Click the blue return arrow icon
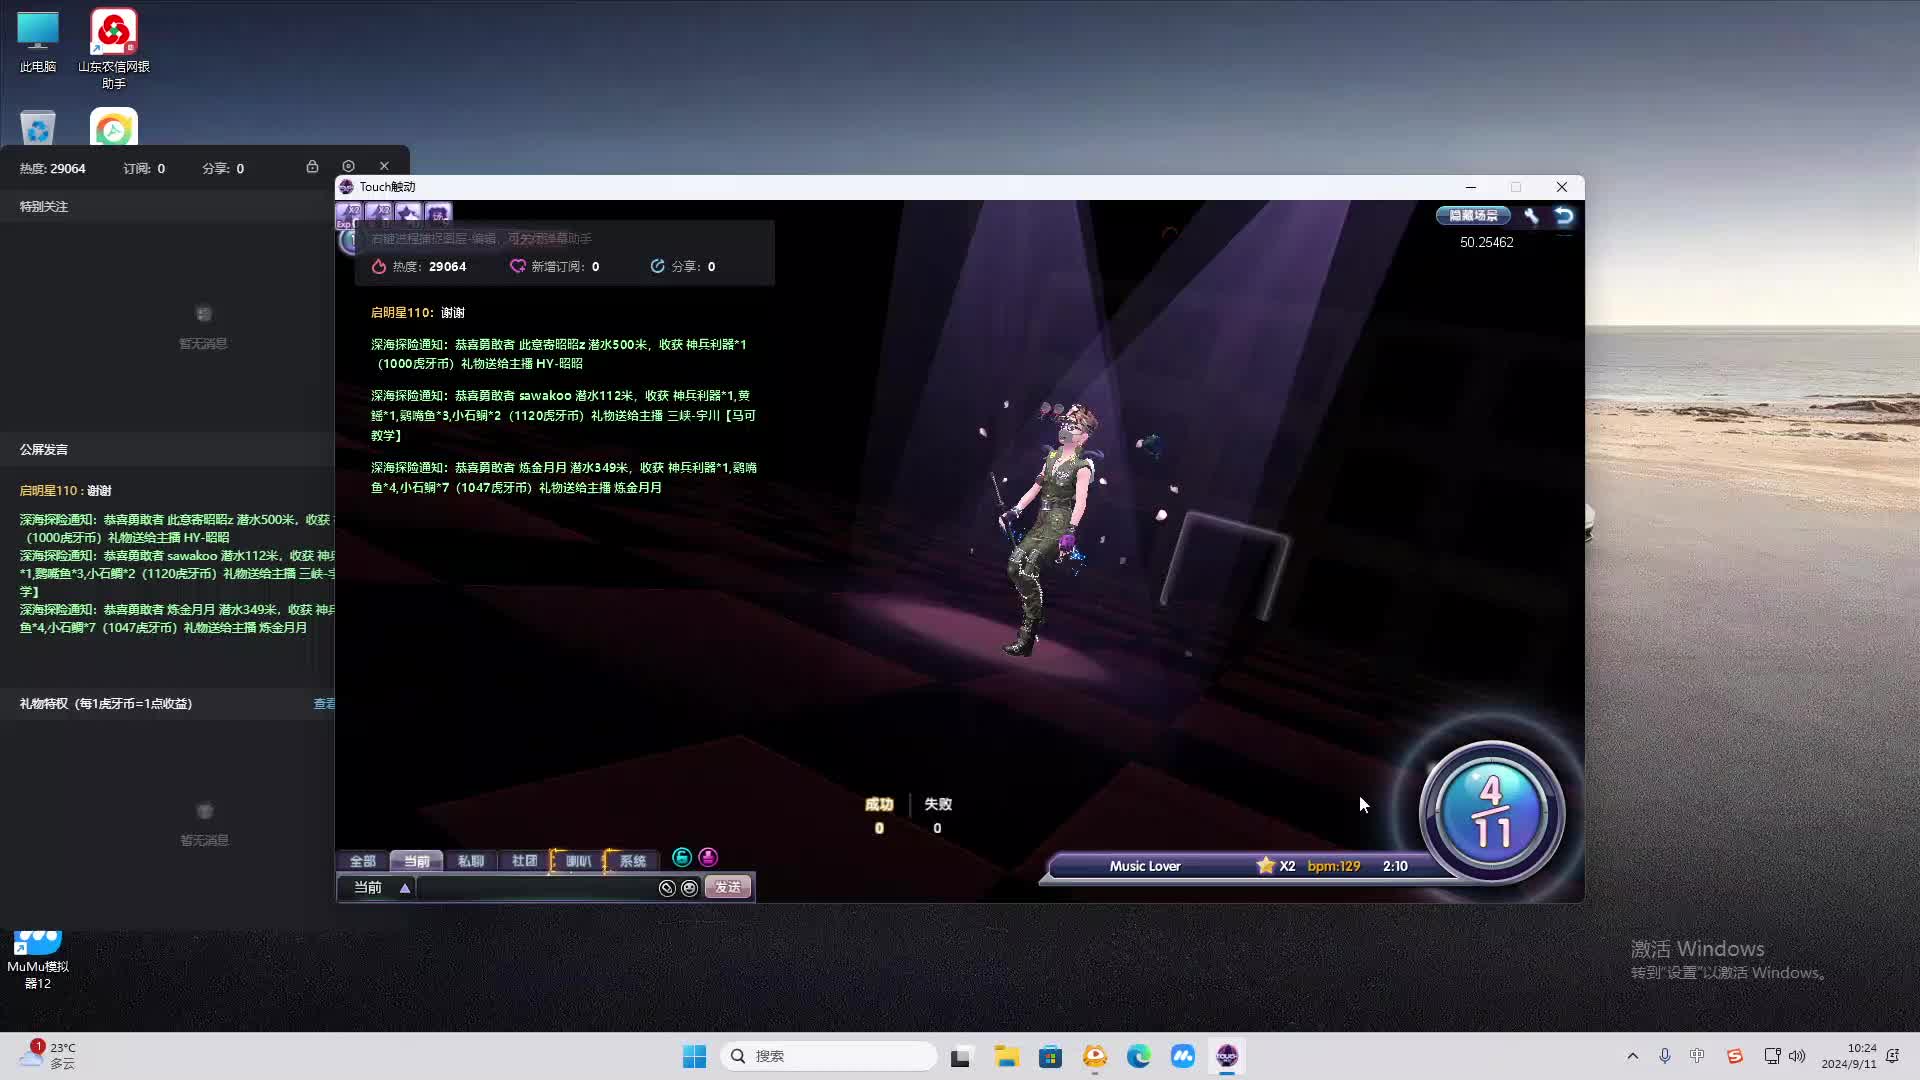Viewport: 1920px width, 1080px height. [1564, 216]
